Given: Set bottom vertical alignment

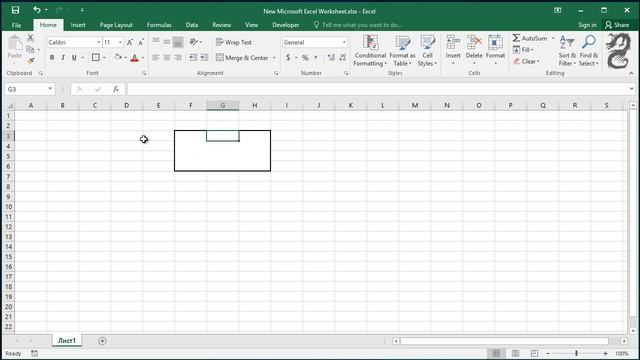Looking at the screenshot, I should click(178, 42).
